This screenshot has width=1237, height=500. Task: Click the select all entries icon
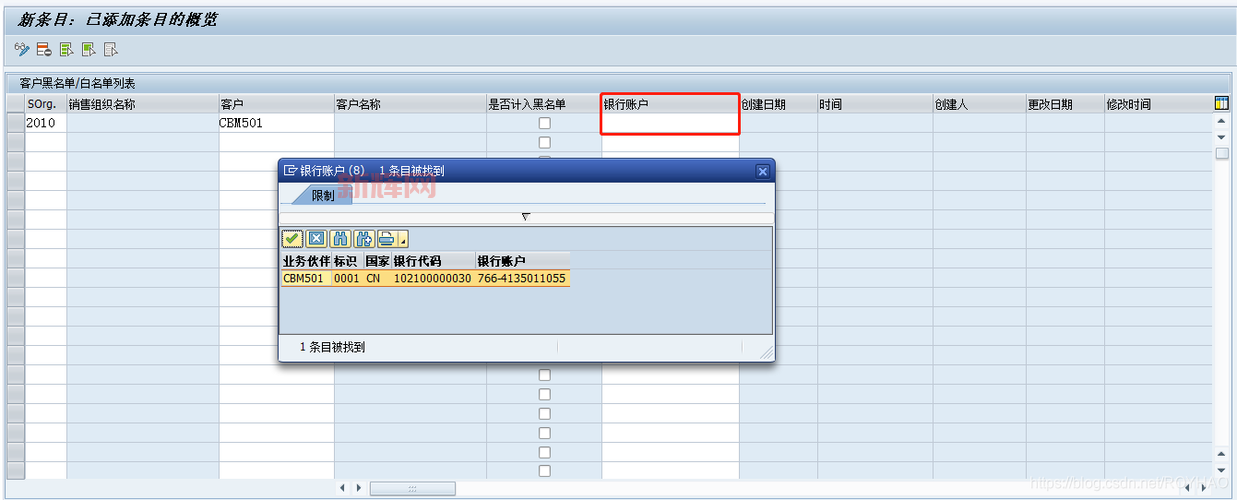coord(66,49)
